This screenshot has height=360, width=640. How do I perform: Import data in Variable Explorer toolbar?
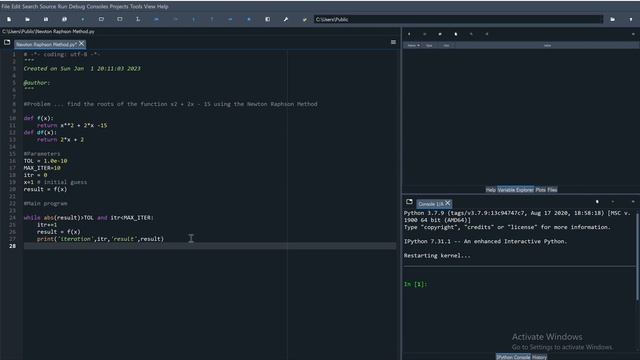[x=409, y=34]
